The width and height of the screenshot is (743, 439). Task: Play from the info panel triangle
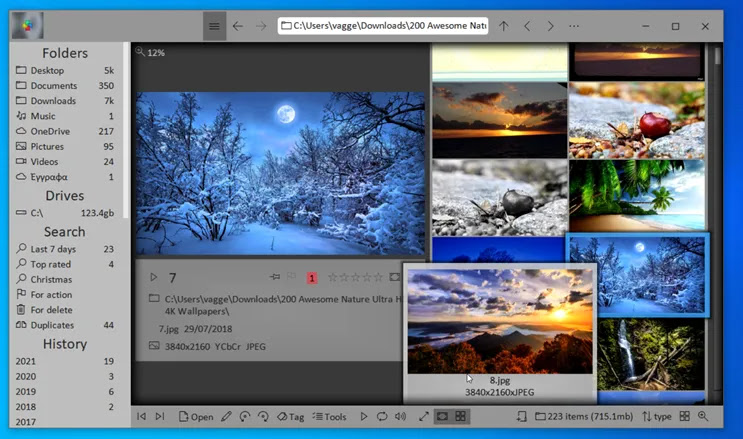click(154, 277)
